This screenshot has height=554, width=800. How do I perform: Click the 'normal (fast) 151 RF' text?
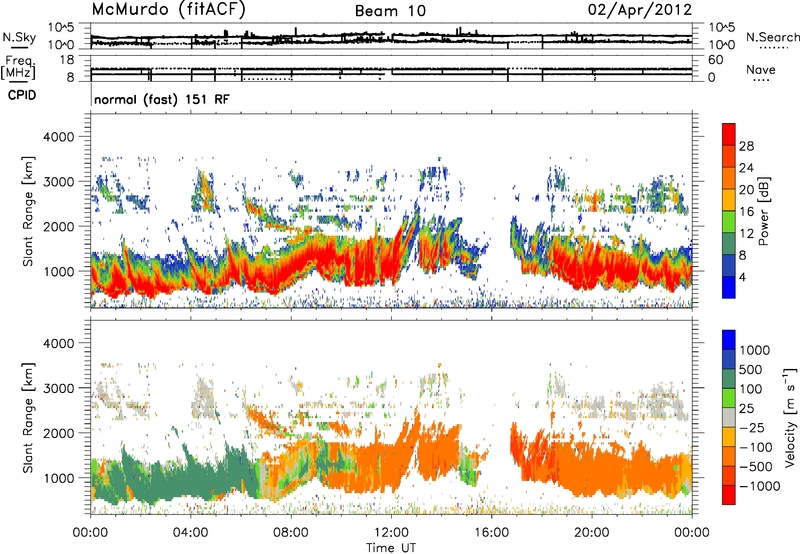click(162, 99)
